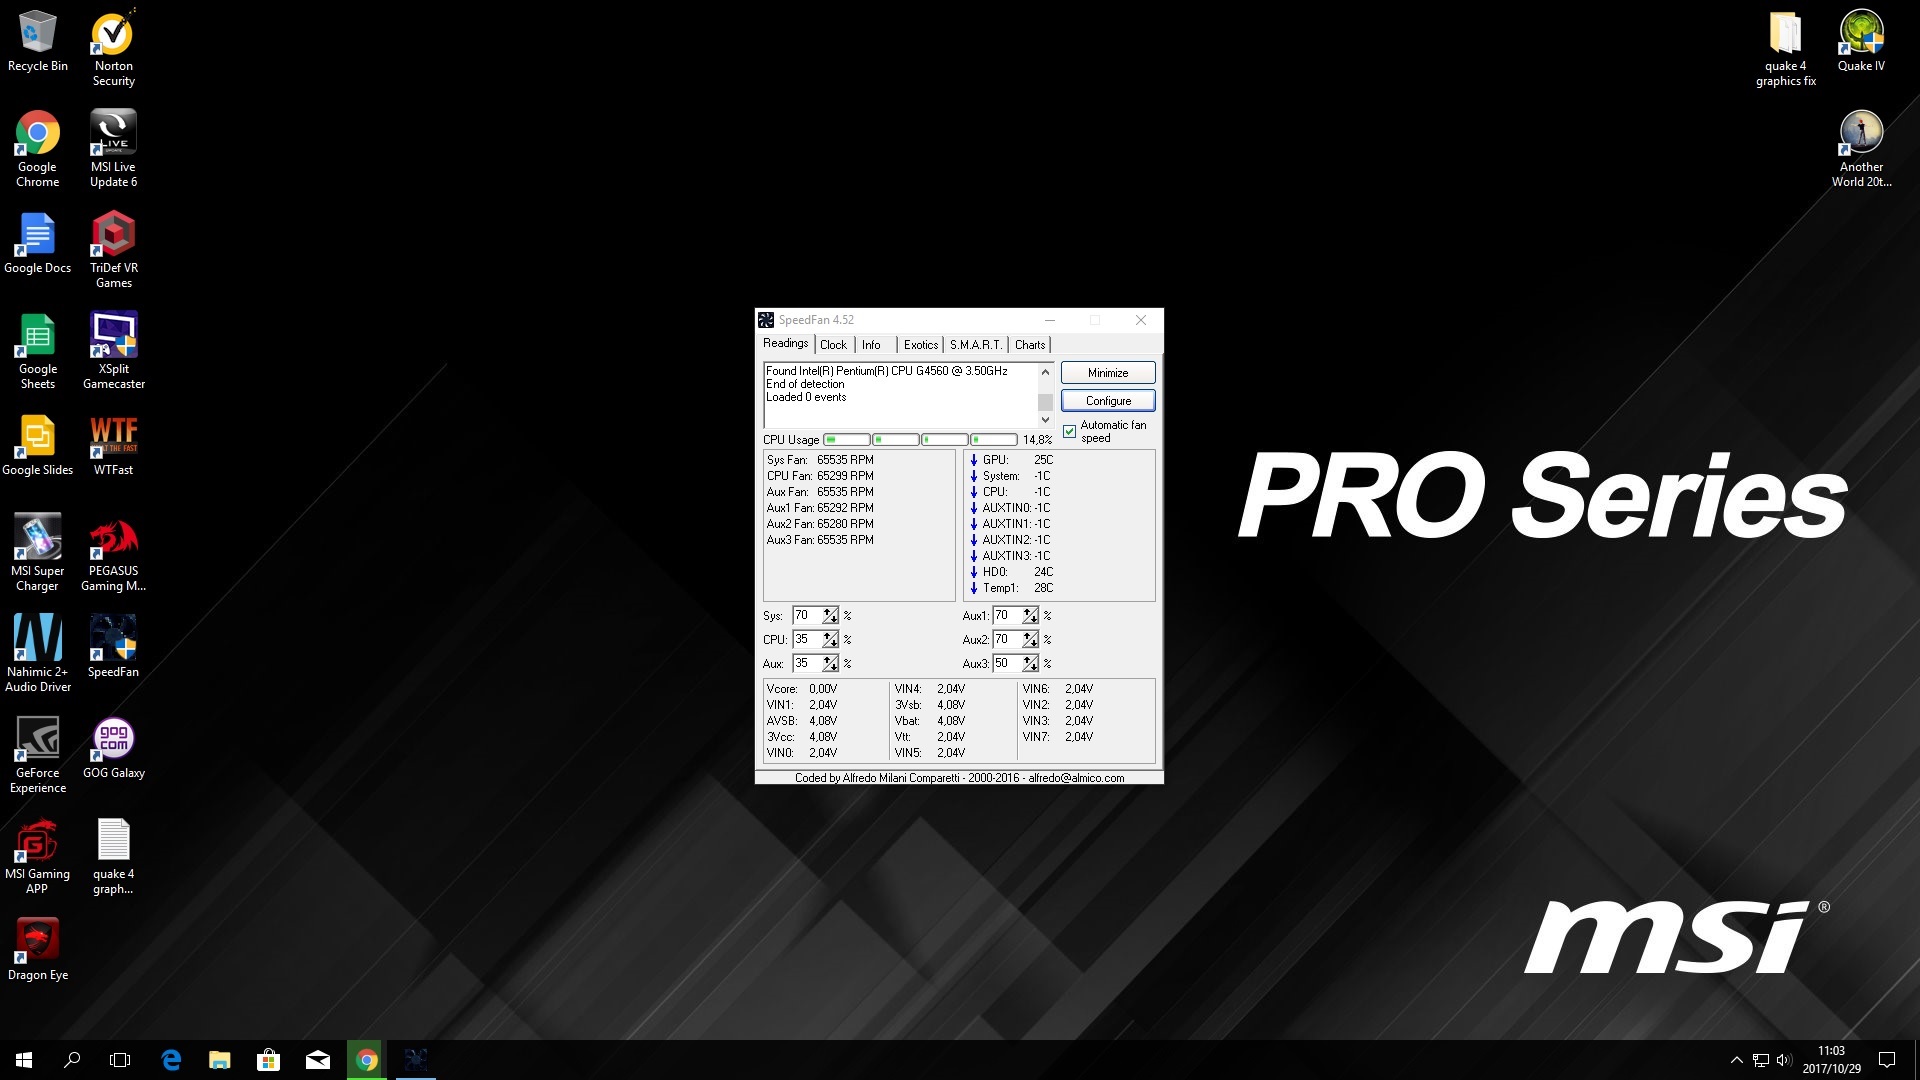
Task: Open MSI Super Charger shortcut
Action: tap(38, 553)
